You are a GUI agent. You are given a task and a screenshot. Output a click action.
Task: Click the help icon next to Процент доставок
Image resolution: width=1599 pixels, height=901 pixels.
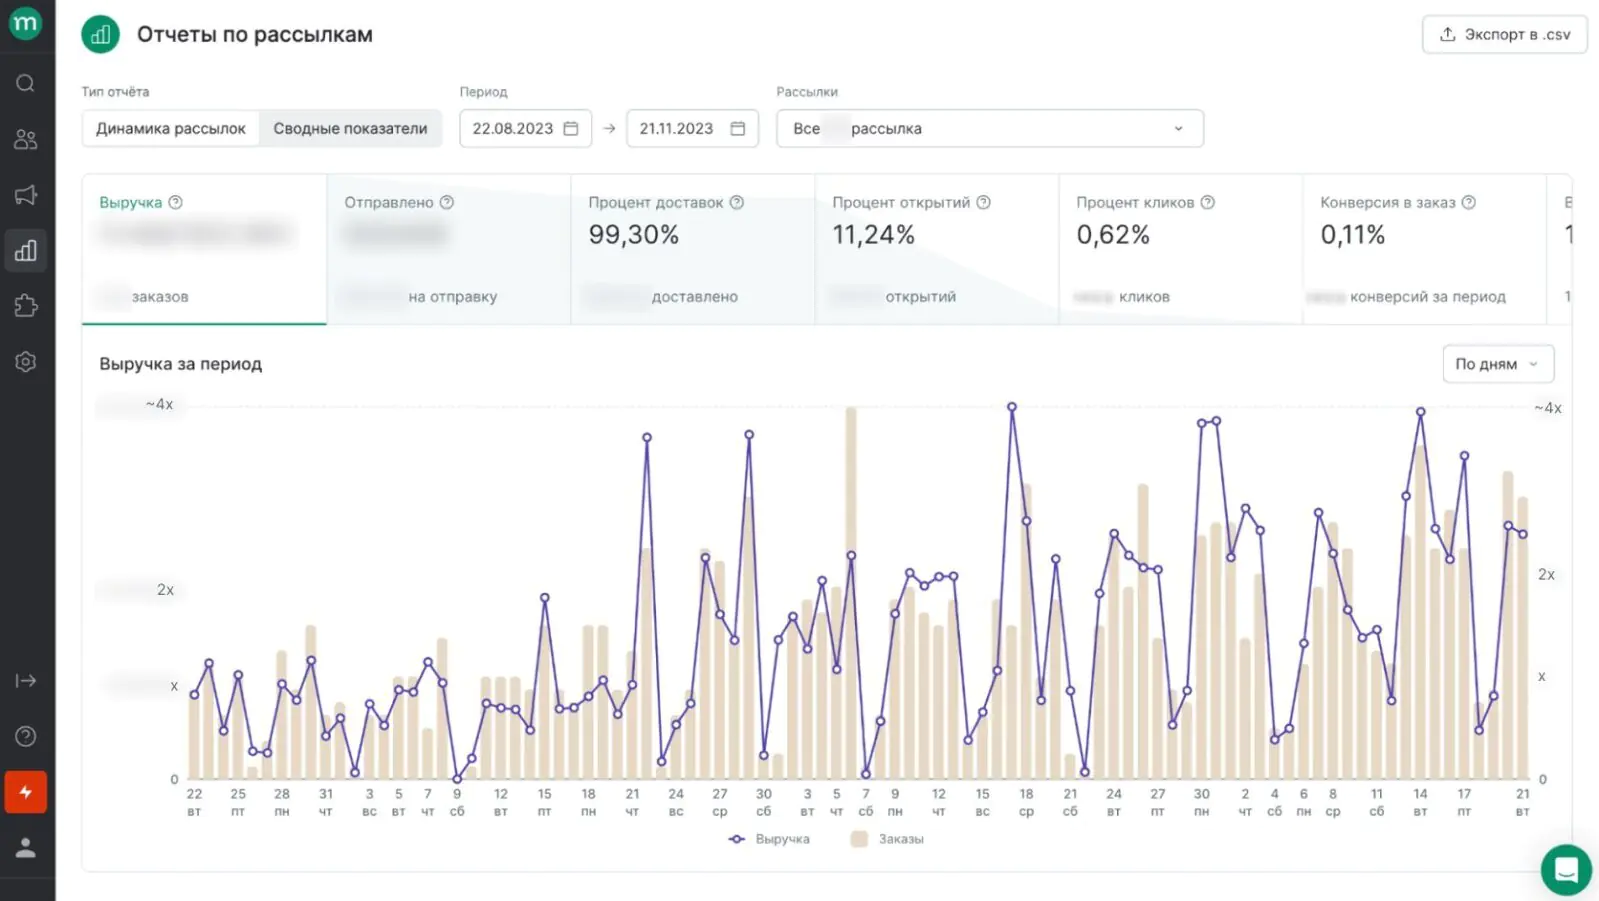[737, 202]
